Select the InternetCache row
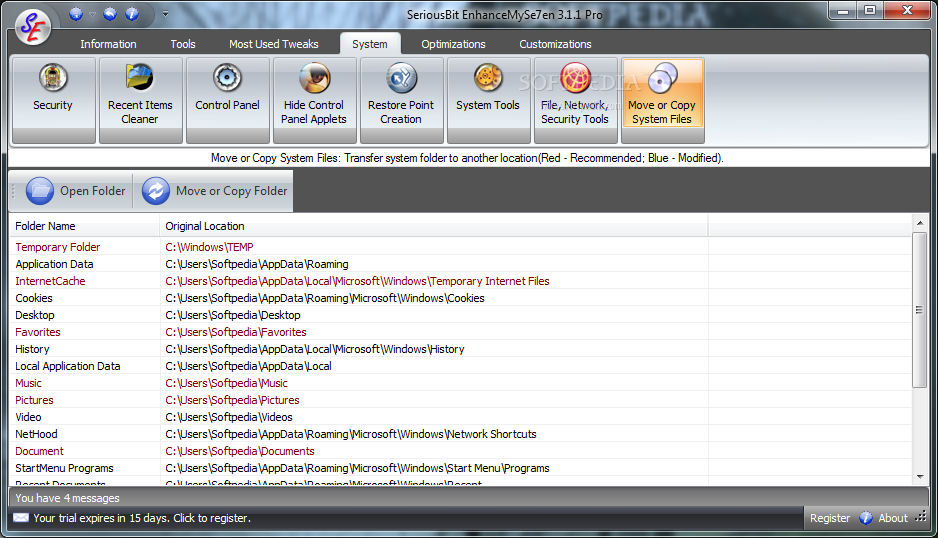Viewport: 938px width, 538px height. coord(460,281)
